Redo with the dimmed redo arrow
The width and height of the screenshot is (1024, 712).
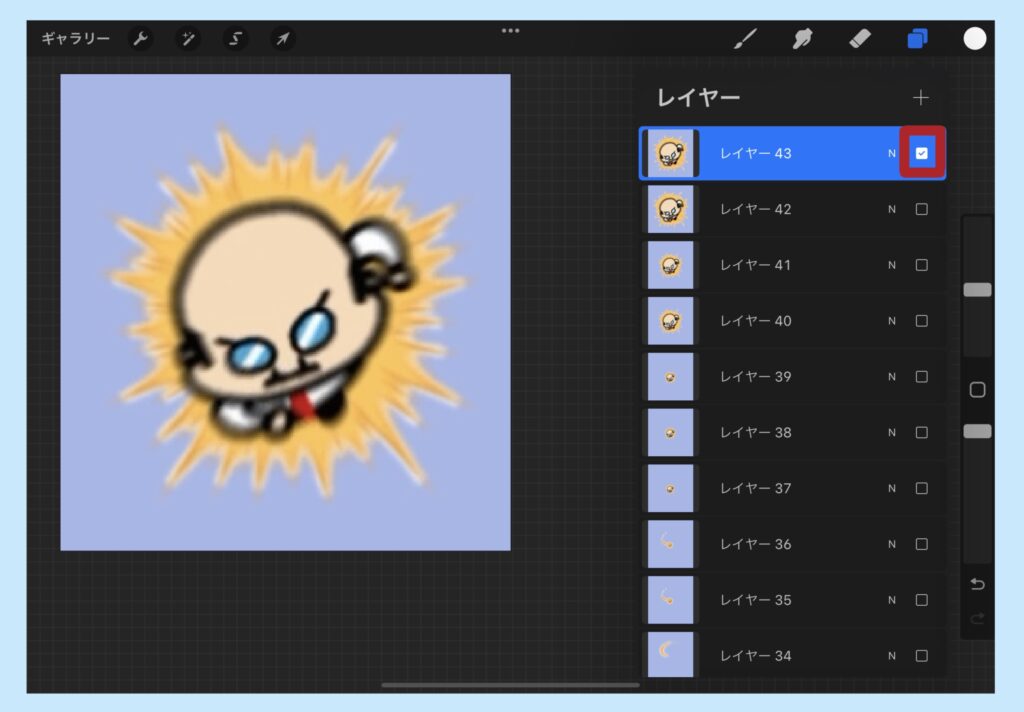click(x=978, y=618)
